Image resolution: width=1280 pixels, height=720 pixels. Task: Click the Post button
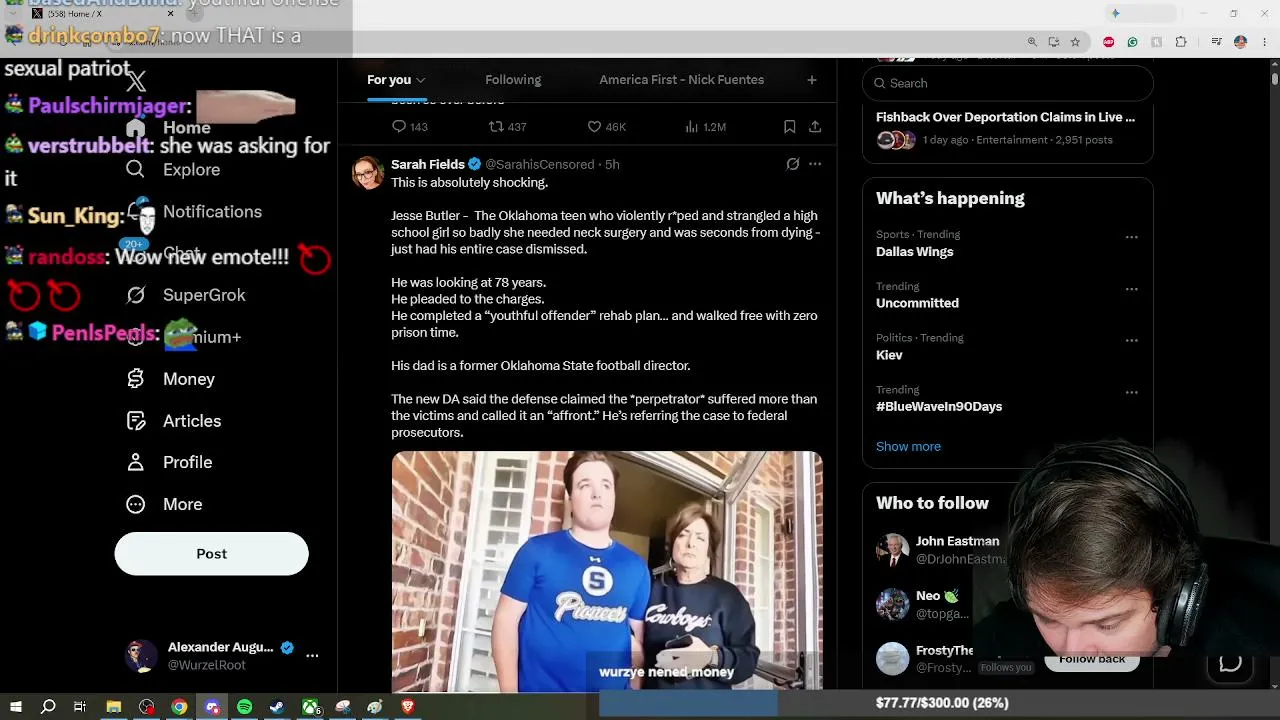pos(211,554)
